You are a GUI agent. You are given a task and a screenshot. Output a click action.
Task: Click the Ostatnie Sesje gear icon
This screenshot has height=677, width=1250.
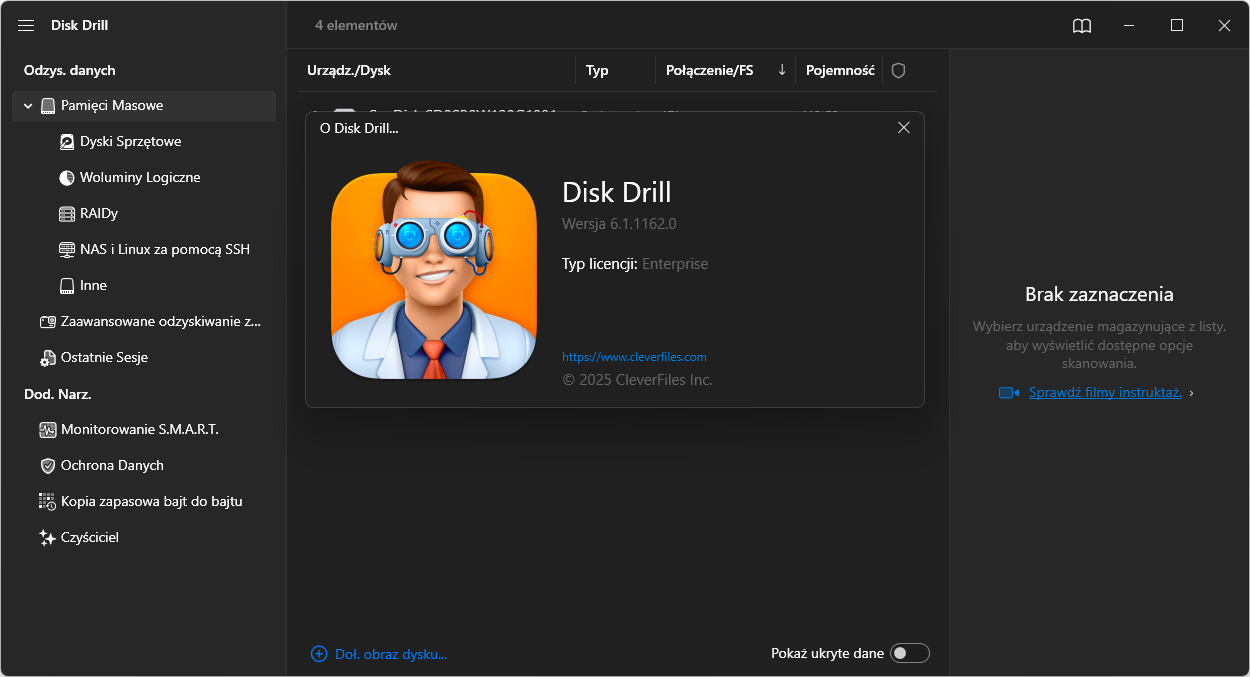[47, 358]
